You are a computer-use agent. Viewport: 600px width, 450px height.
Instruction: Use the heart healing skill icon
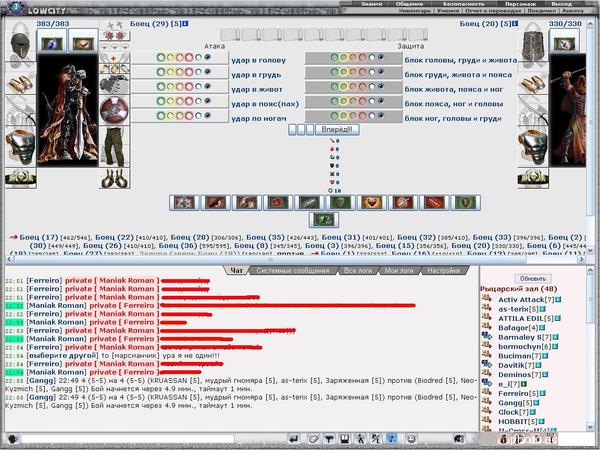(371, 202)
